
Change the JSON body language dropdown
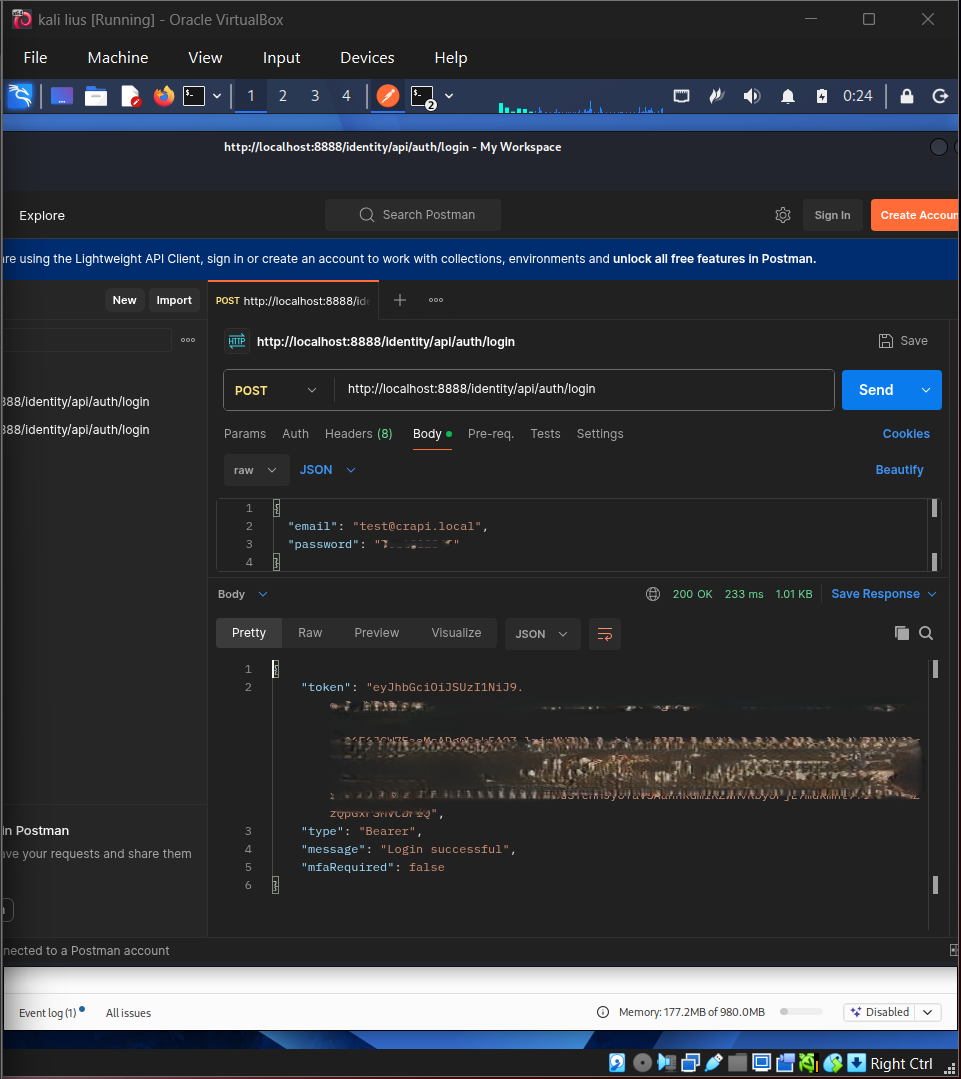point(327,470)
